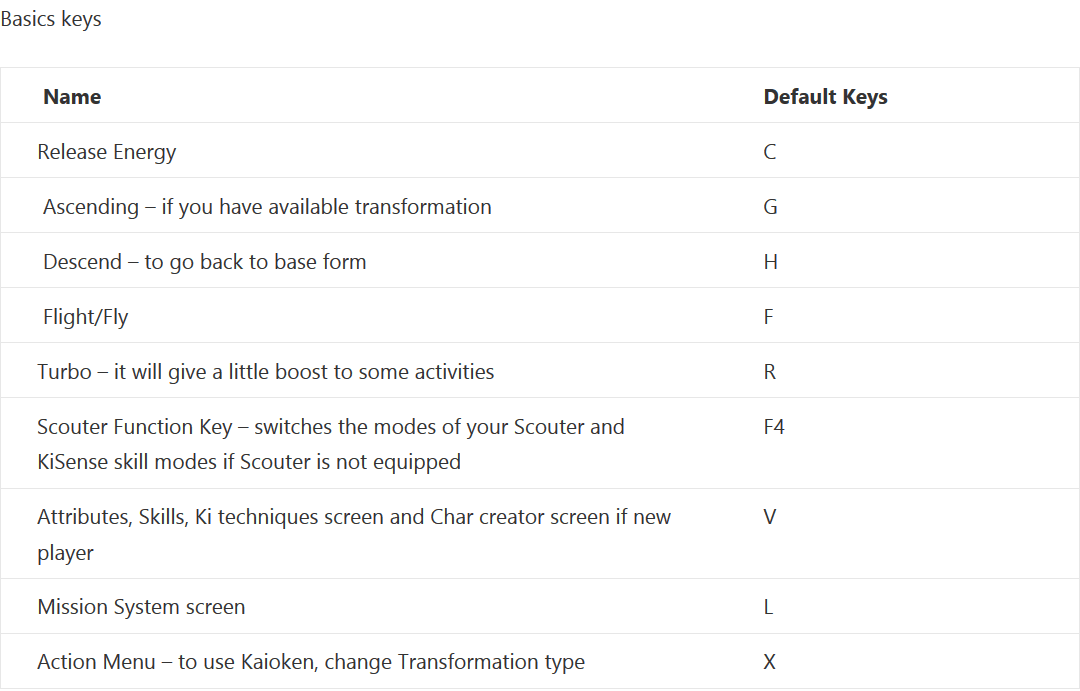Click the 'F' key entry for Flight/Fly
Viewport: 1080px width, 691px height.
tap(769, 318)
